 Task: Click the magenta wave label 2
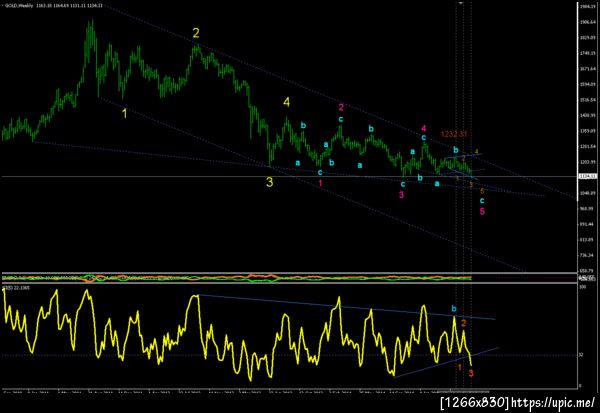pos(341,107)
